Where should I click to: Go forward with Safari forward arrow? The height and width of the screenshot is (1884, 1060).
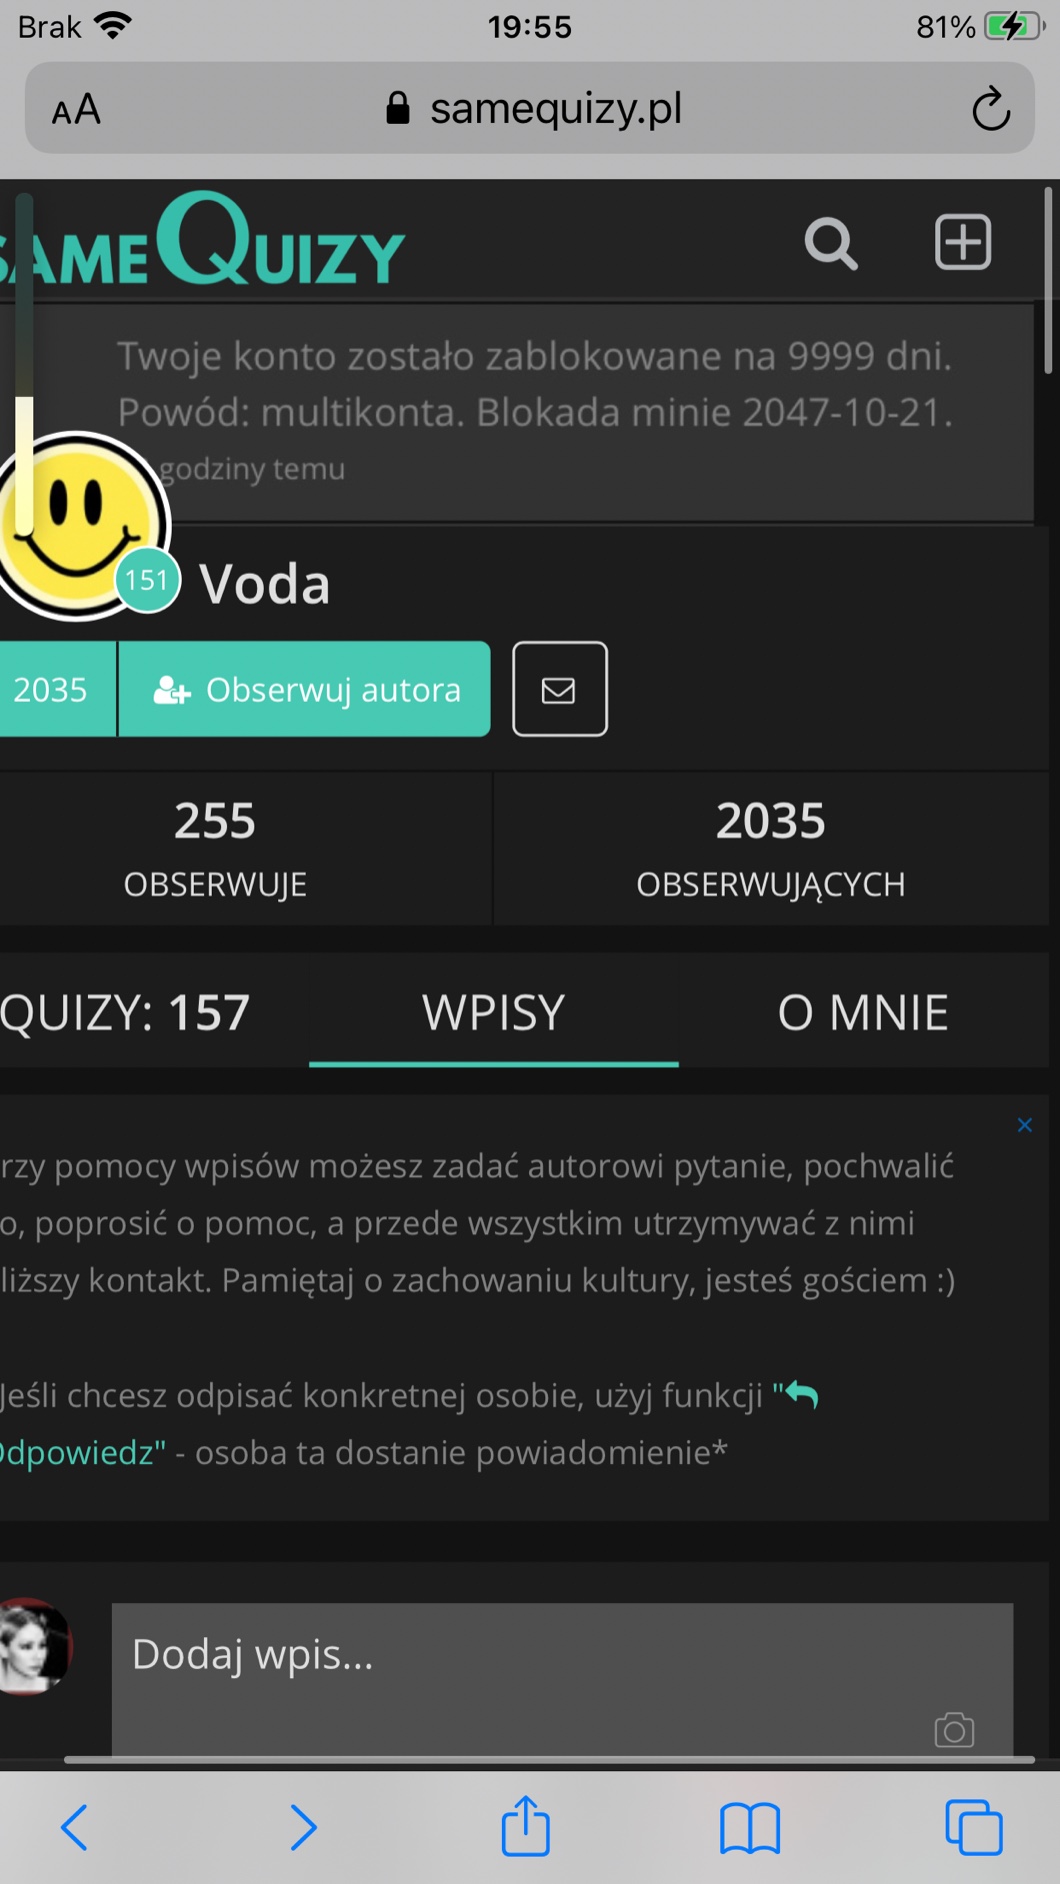[x=303, y=1828]
